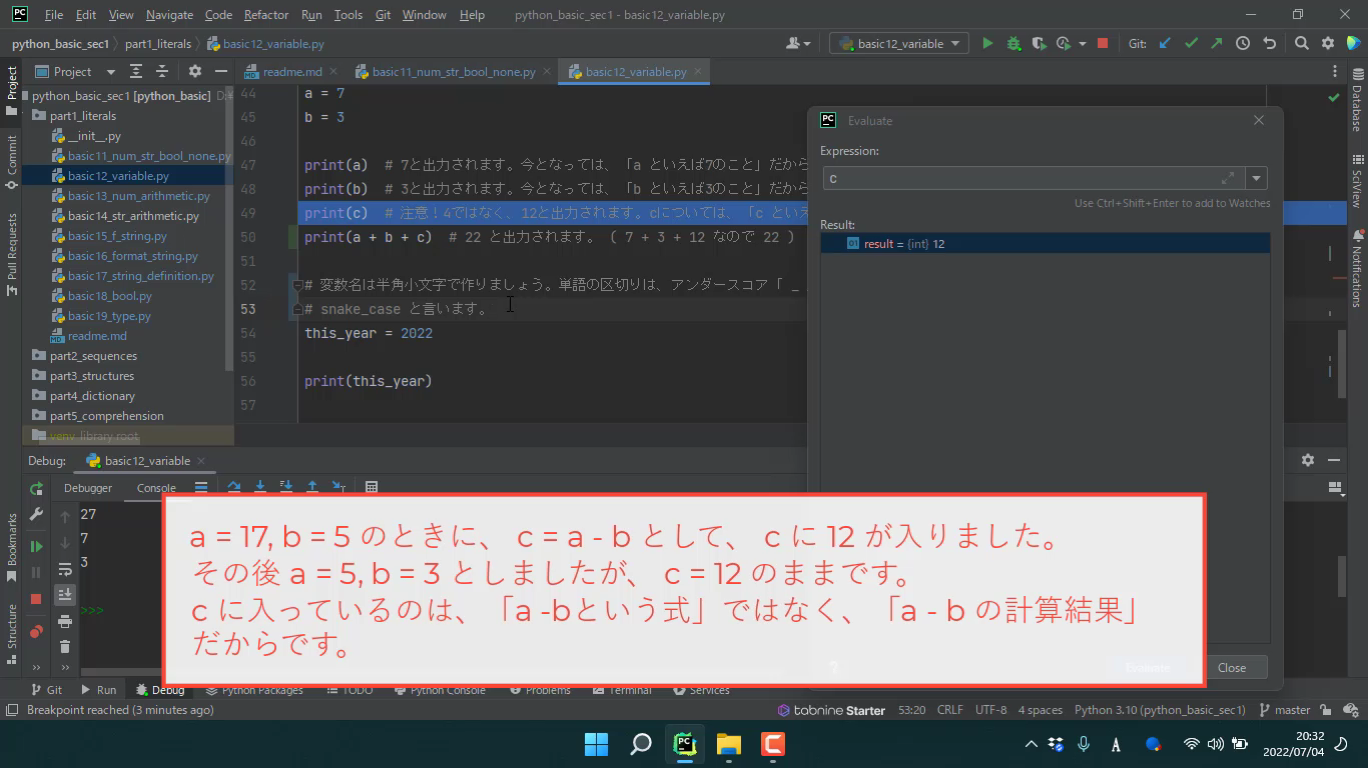Click the Debug bug icon in toolbar
The width and height of the screenshot is (1368, 768).
coord(1013,44)
